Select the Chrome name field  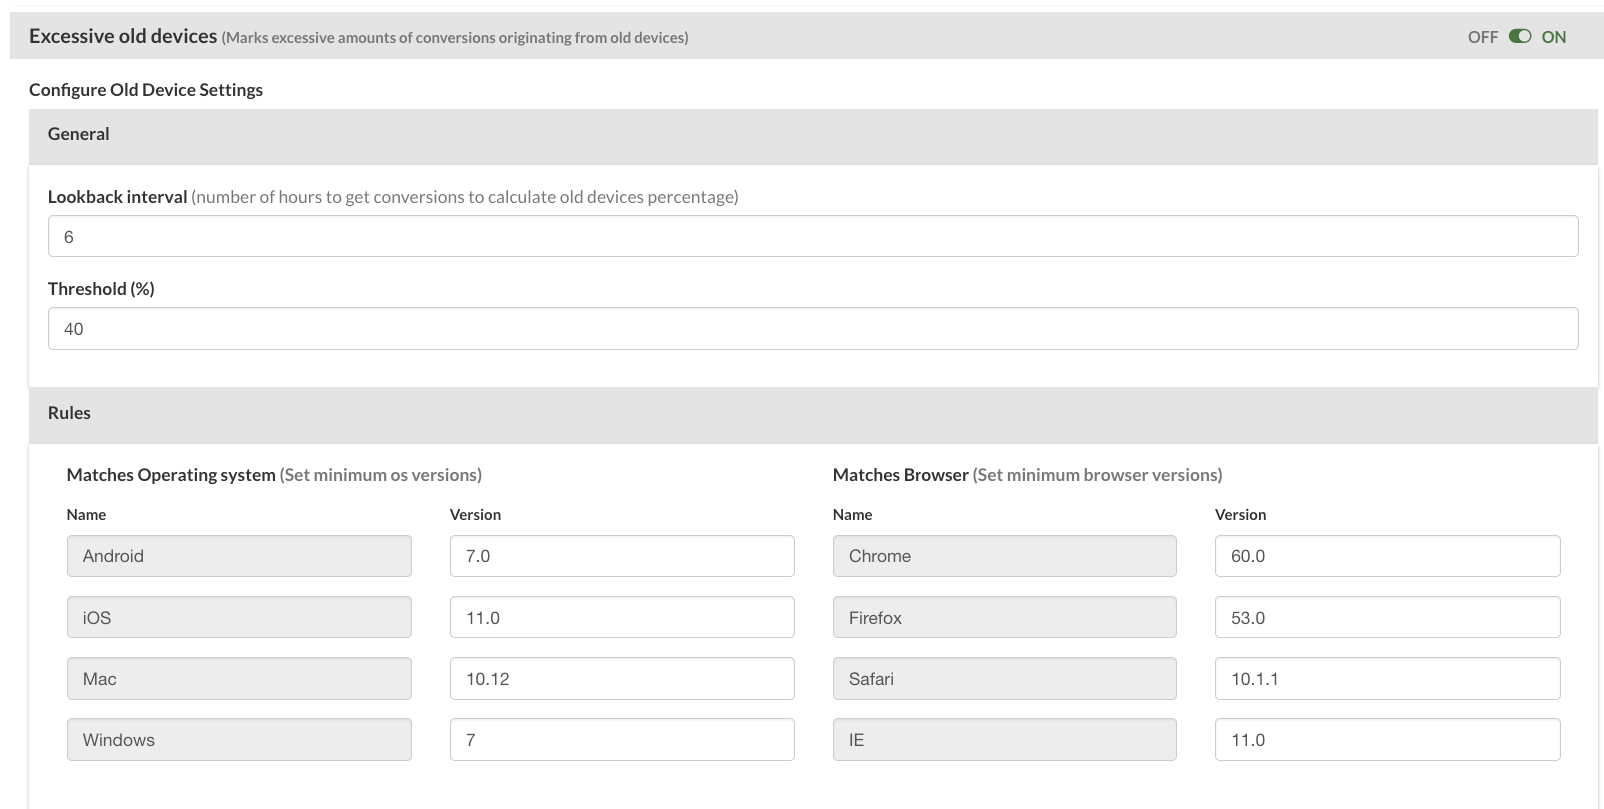coord(1005,556)
